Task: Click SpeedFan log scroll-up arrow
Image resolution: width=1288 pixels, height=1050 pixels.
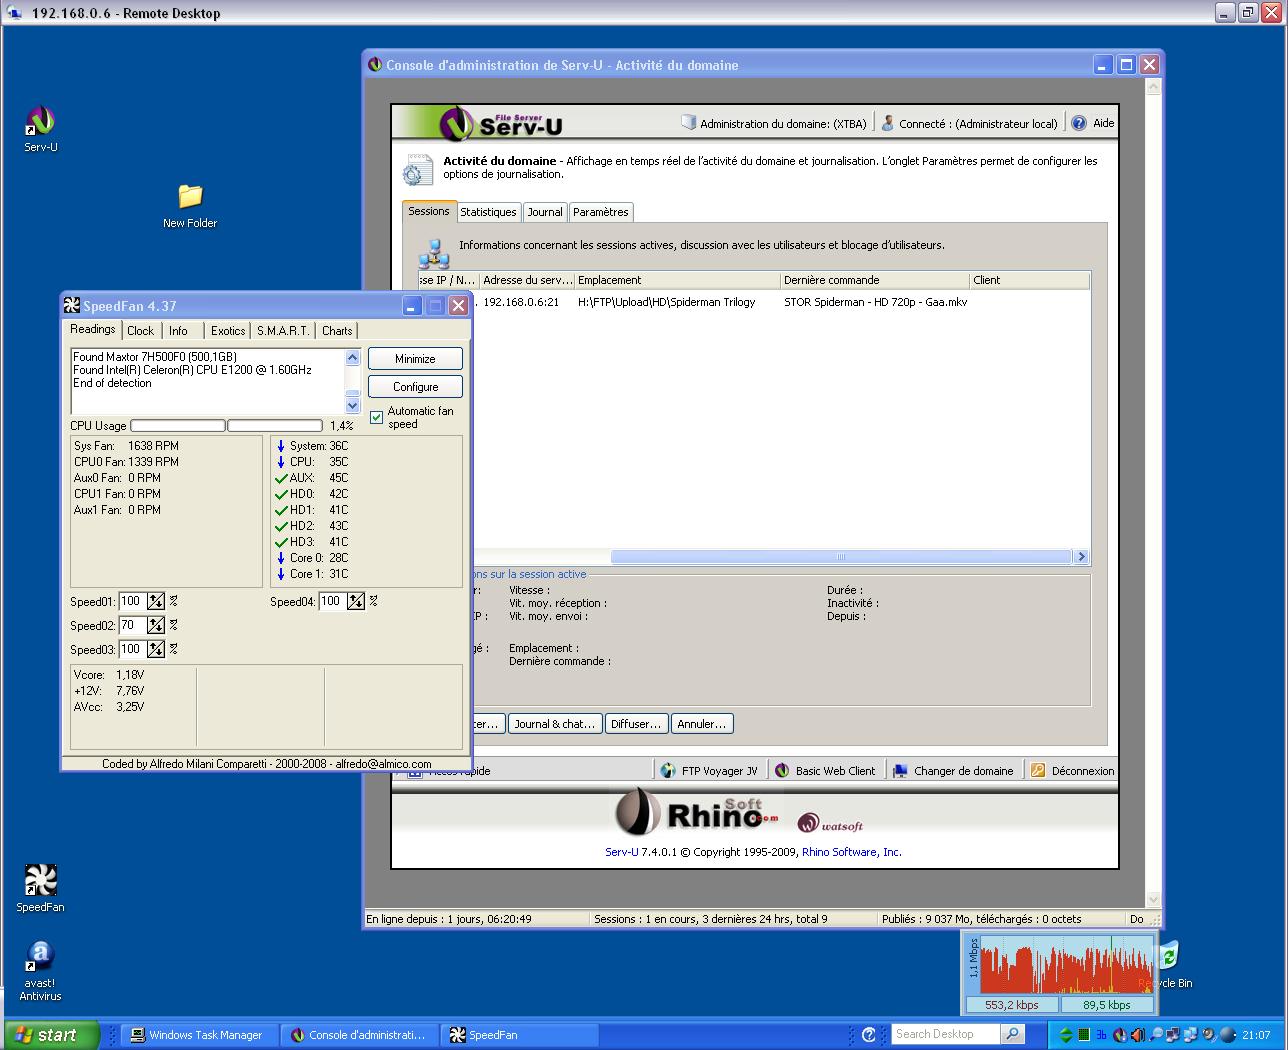Action: (352, 357)
